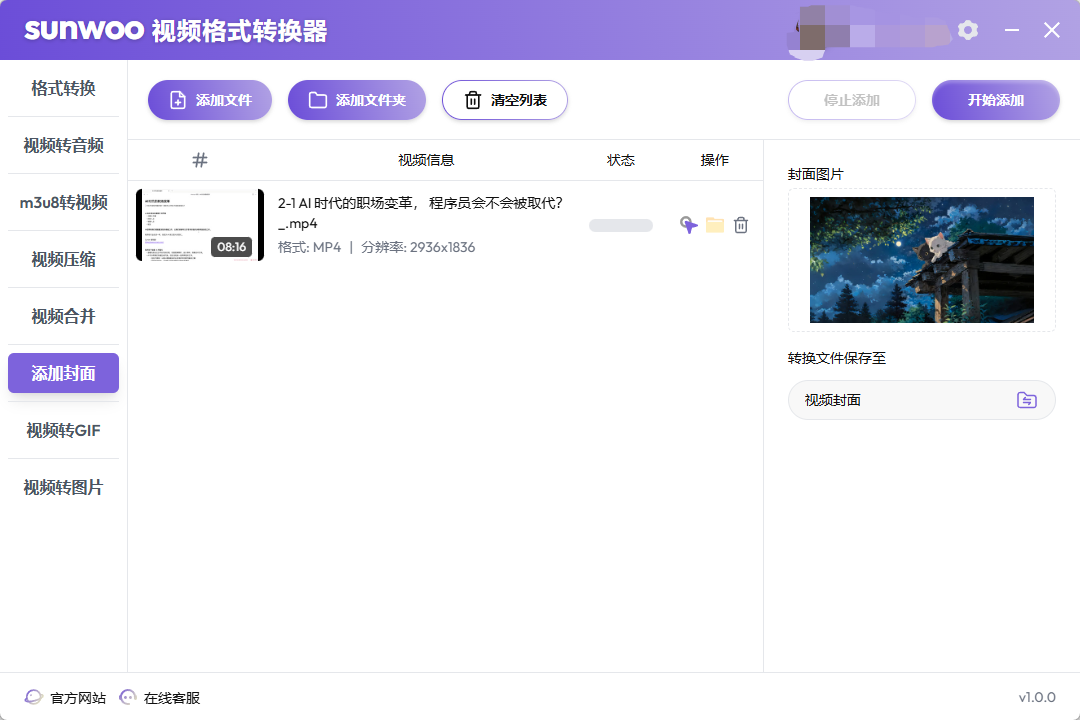Click the 视频信息 column header
The width and height of the screenshot is (1080, 720).
coord(426,161)
